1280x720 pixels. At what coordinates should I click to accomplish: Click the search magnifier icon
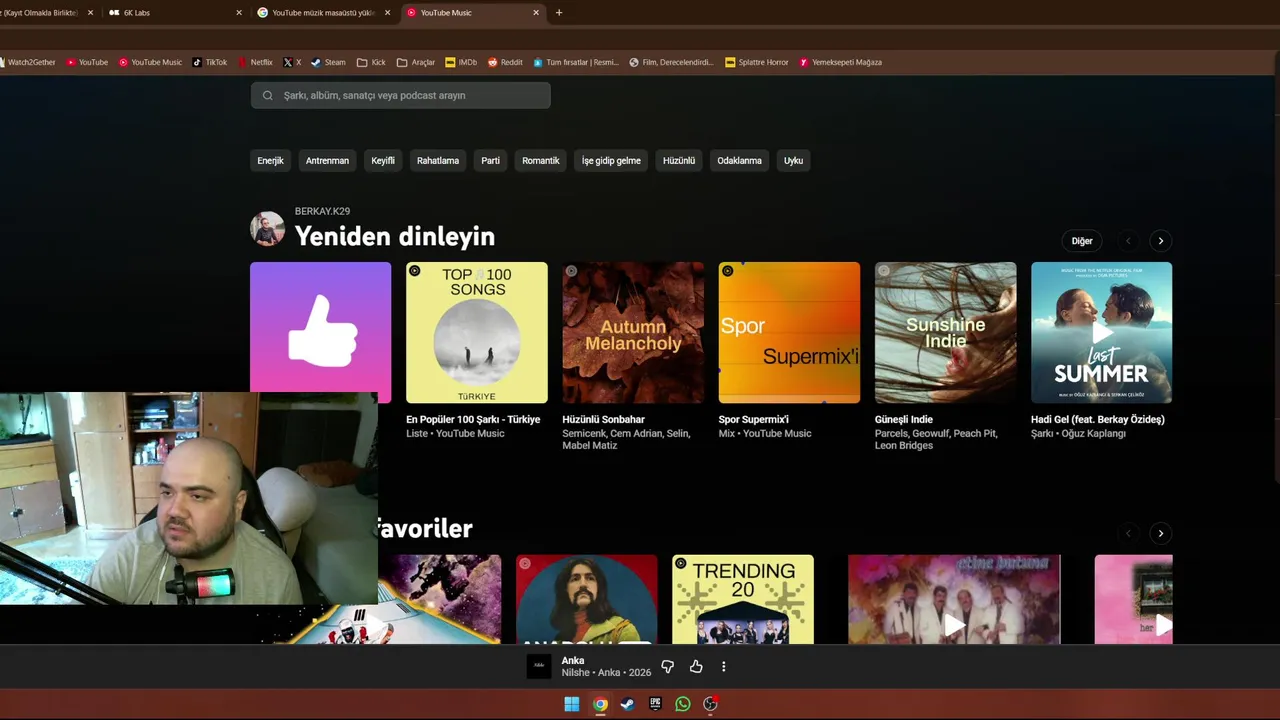point(268,96)
